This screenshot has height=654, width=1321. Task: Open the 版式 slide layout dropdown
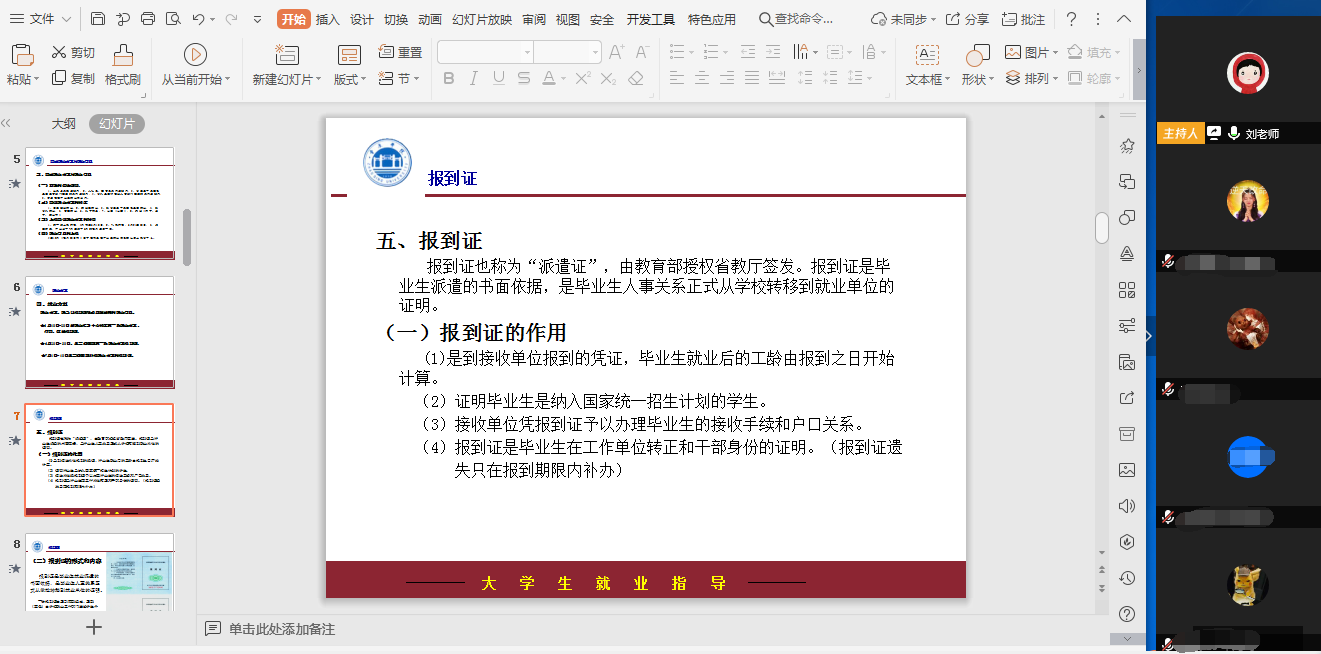[x=346, y=79]
